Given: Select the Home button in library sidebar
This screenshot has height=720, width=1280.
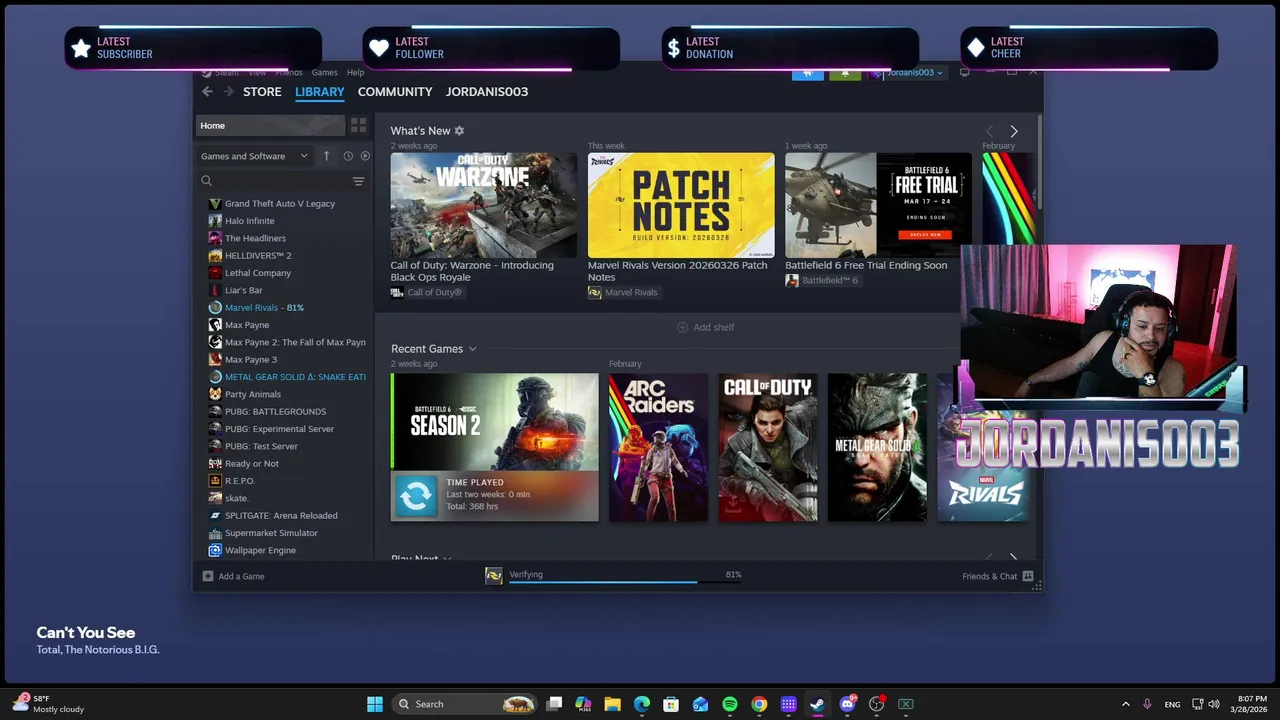Looking at the screenshot, I should point(270,126).
